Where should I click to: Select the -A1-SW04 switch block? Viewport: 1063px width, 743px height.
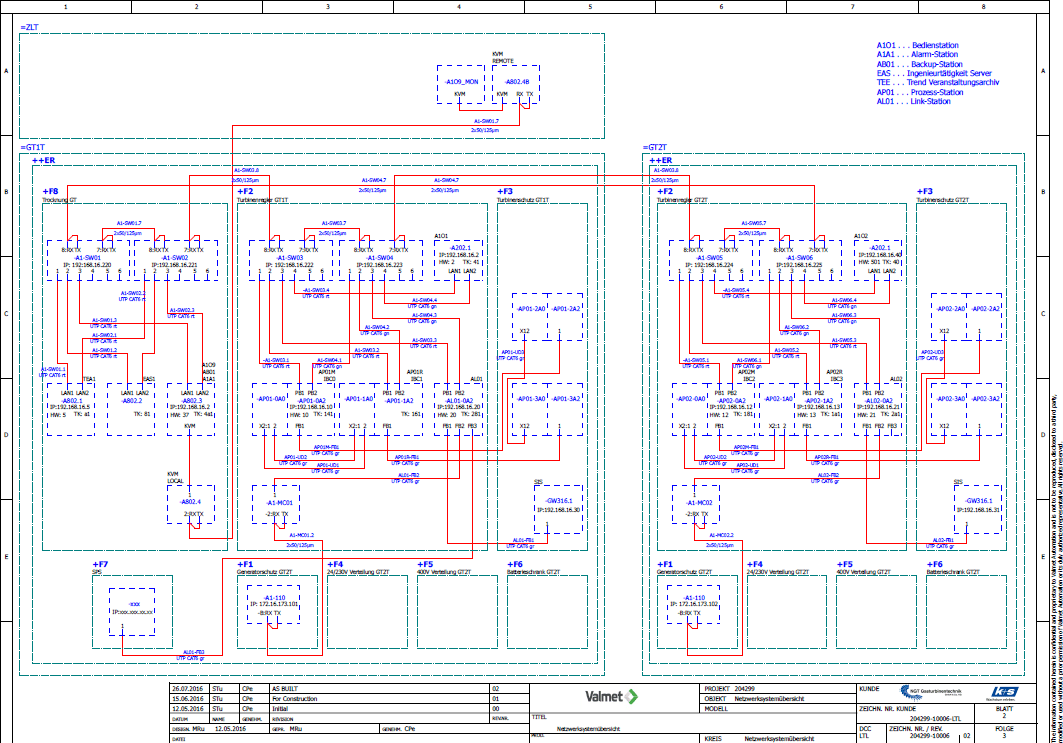[x=379, y=258]
